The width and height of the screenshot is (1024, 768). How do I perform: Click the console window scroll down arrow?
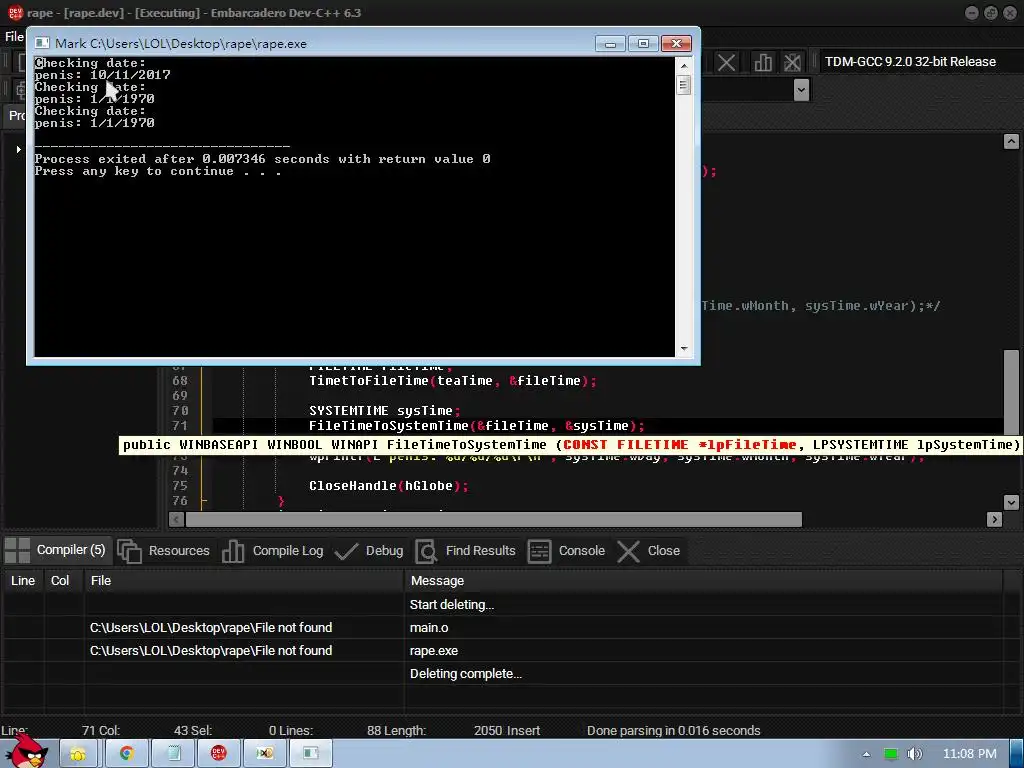coord(684,349)
